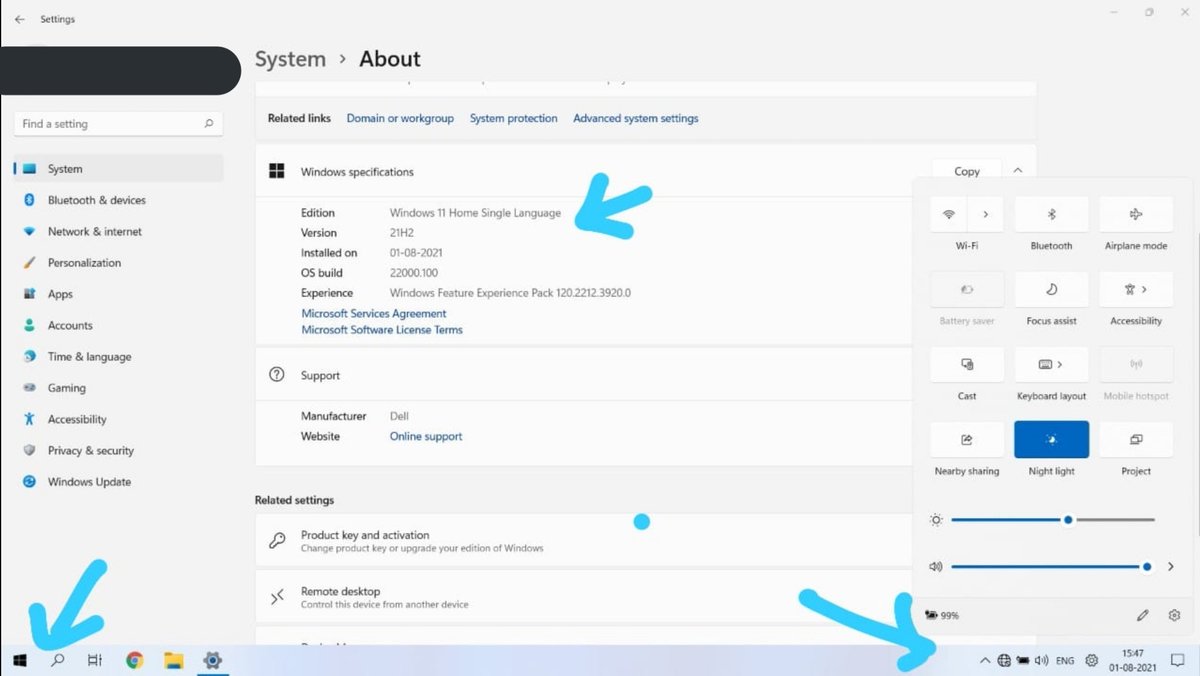Click the Settings gear app on taskbar
This screenshot has height=676, width=1200.
coord(212,660)
